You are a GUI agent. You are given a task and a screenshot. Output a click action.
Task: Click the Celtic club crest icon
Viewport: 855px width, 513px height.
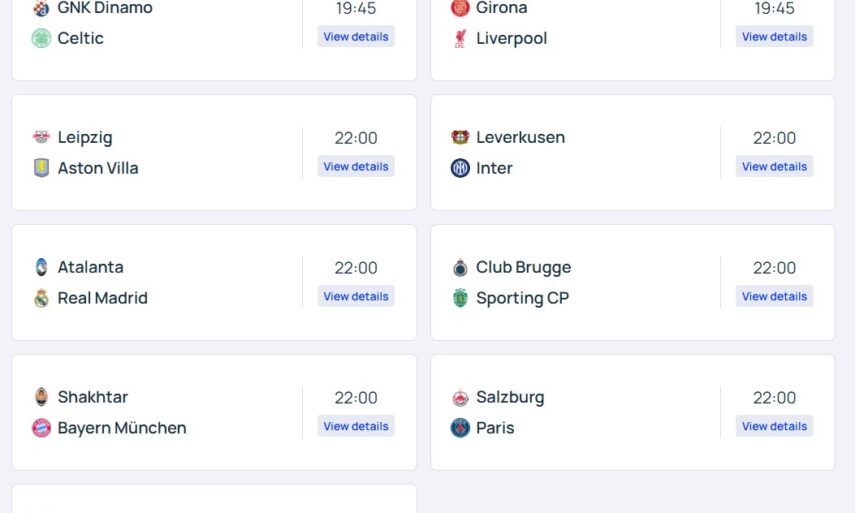click(x=41, y=38)
